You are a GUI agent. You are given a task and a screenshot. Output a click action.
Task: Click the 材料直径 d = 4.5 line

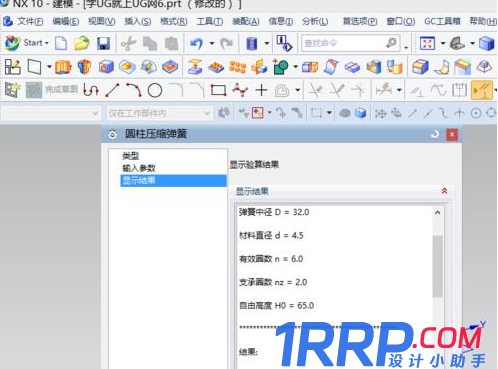coord(271,236)
